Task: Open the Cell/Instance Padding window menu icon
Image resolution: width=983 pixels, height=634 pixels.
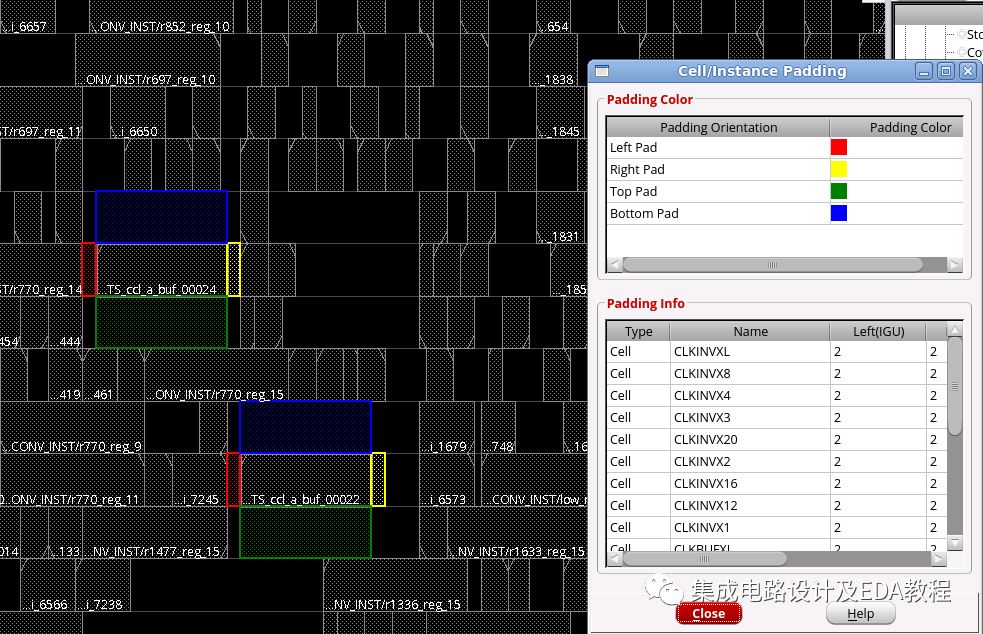Action: (602, 71)
